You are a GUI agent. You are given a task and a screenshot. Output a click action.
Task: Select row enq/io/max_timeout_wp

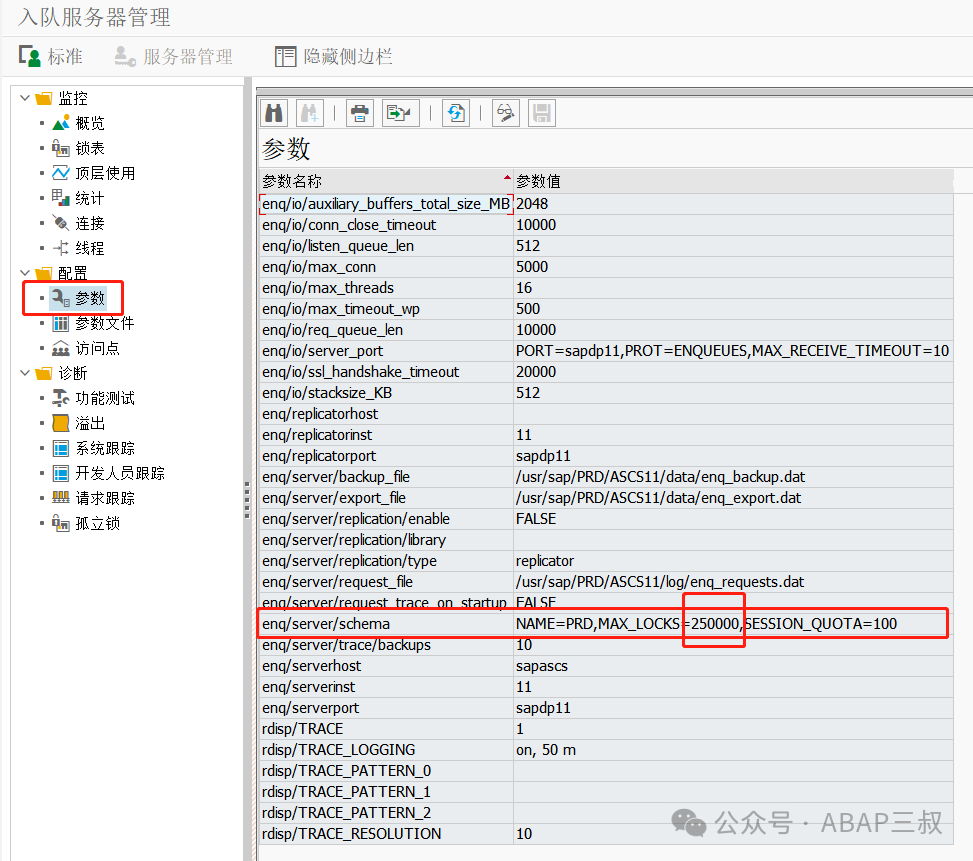[606, 309]
